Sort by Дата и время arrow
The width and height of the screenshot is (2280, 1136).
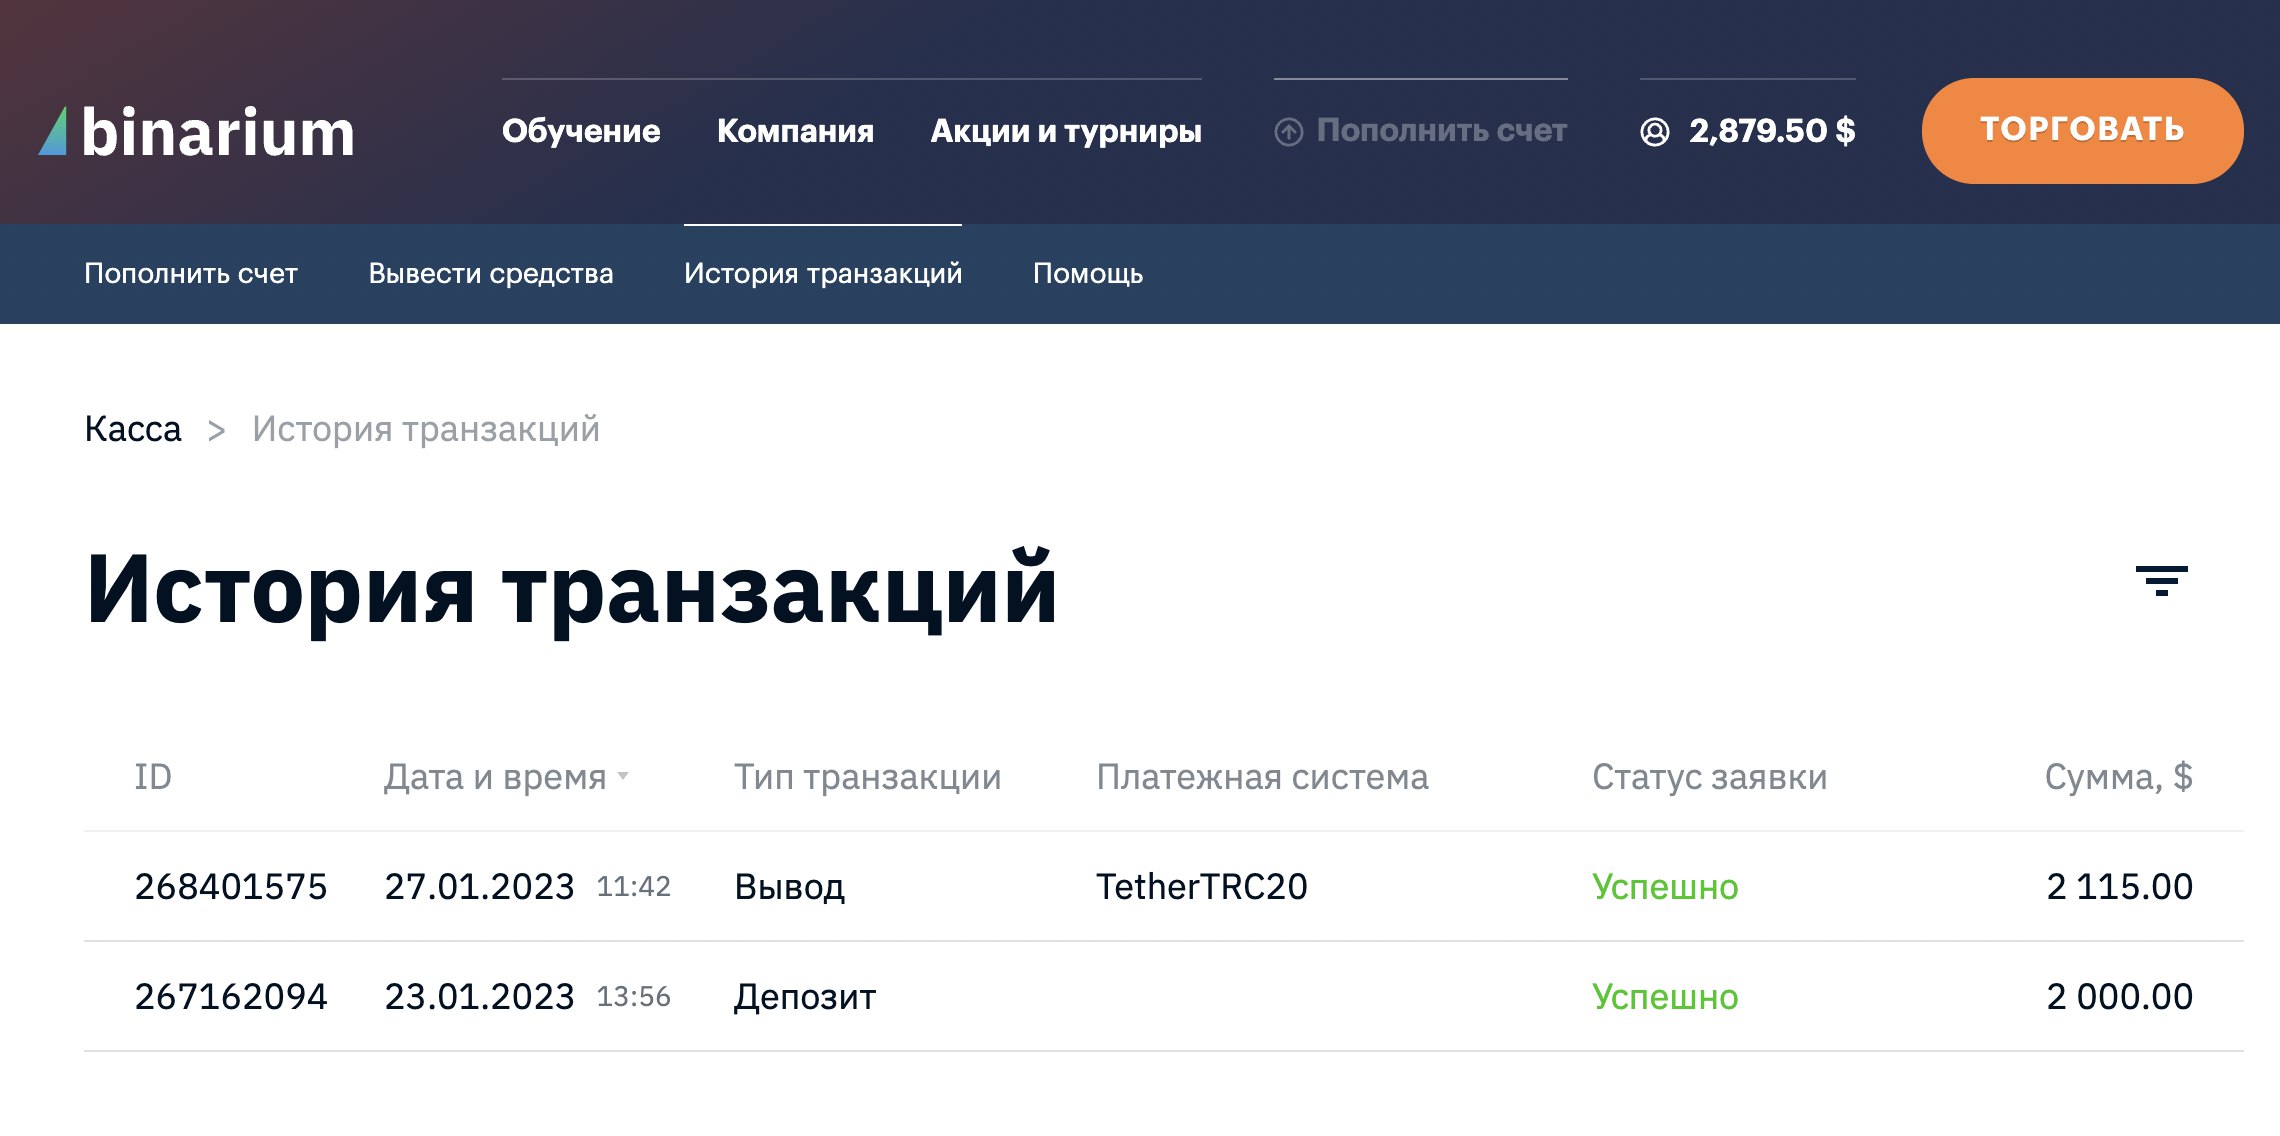[x=623, y=776]
